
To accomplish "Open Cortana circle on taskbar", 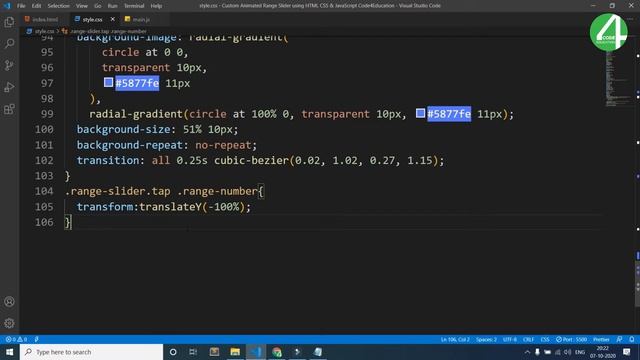I will [173, 352].
